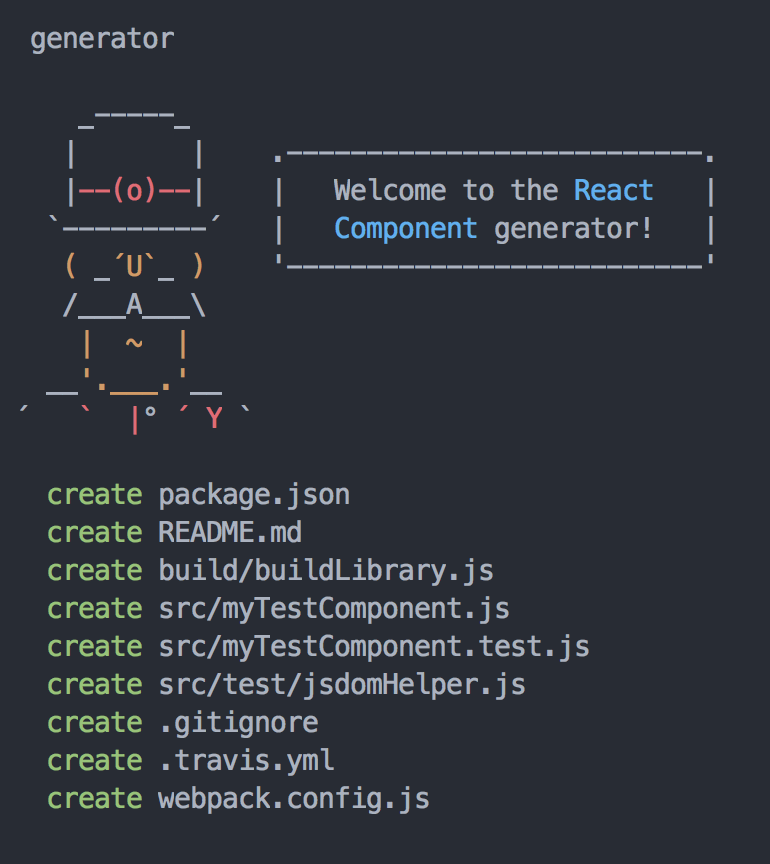Click the word "generator" at the top
Image resolution: width=770 pixels, height=864 pixels.
pos(103,40)
